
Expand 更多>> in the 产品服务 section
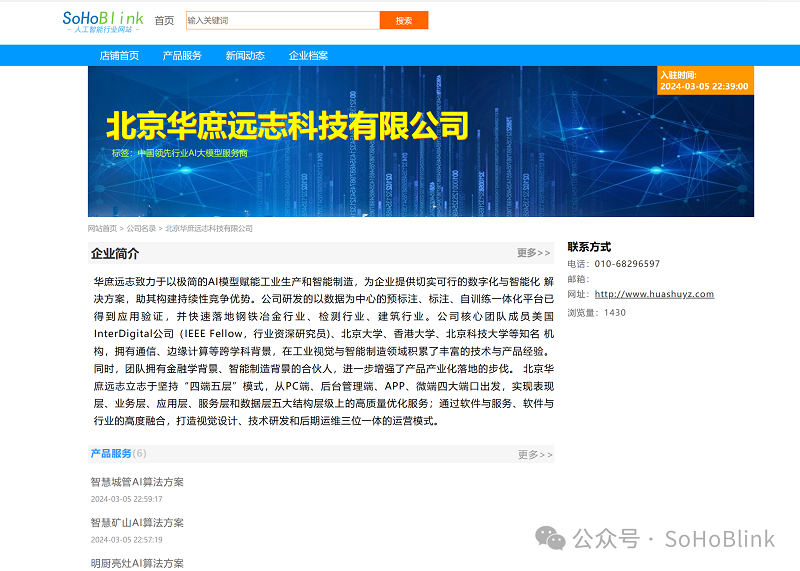tap(535, 454)
